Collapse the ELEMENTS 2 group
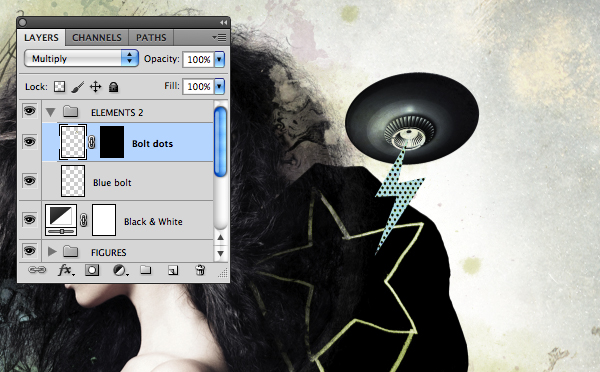This screenshot has height=372, width=600. tap(51, 112)
